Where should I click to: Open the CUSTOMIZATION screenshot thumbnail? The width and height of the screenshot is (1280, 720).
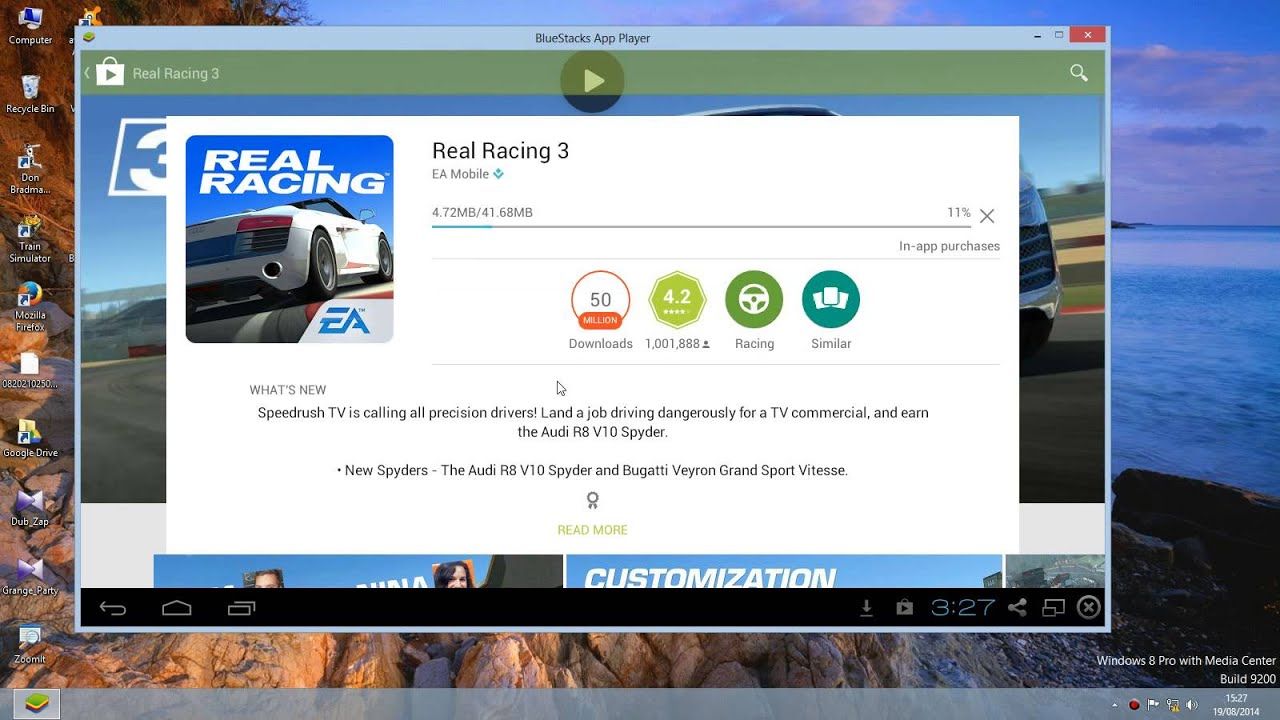click(x=784, y=571)
